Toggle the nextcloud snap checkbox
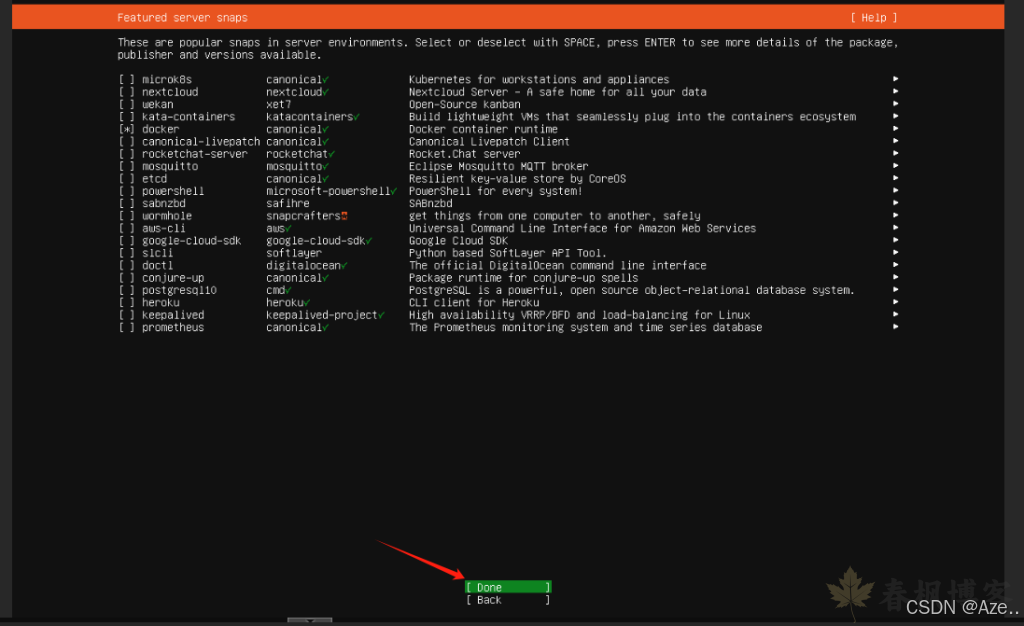 coord(127,92)
